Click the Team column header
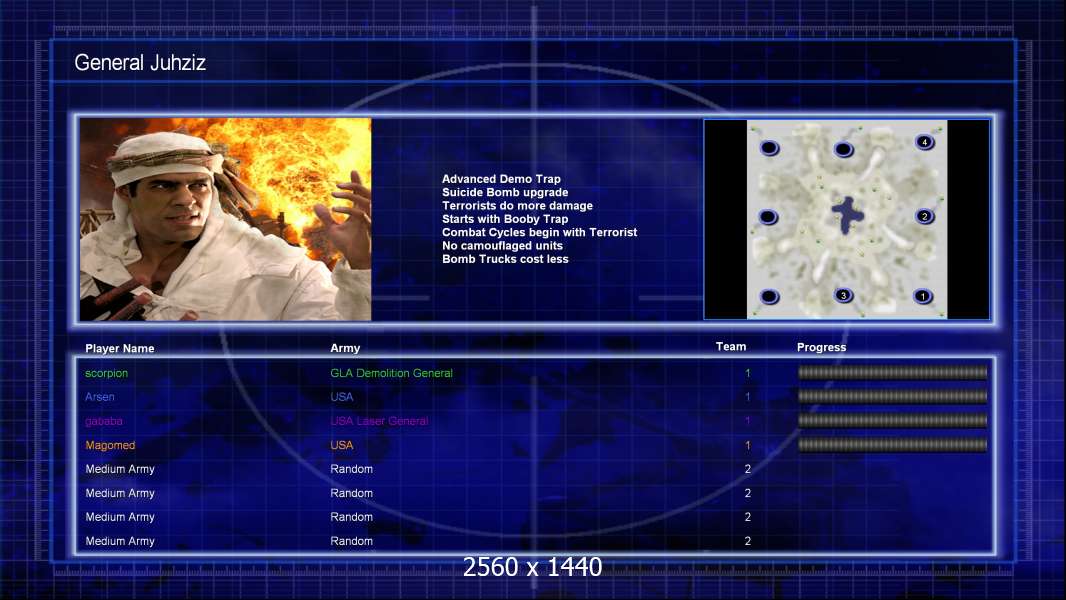 pos(731,347)
